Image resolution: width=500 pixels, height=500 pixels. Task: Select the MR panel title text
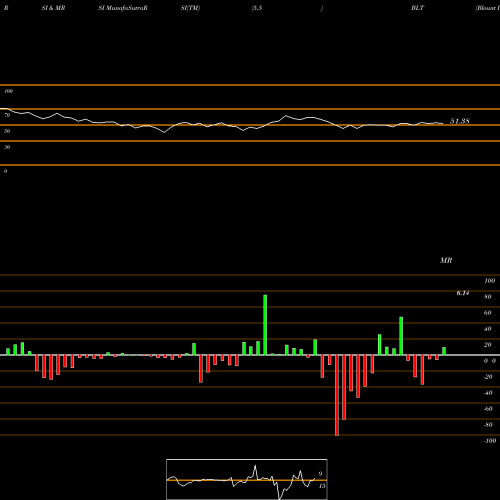(x=446, y=260)
